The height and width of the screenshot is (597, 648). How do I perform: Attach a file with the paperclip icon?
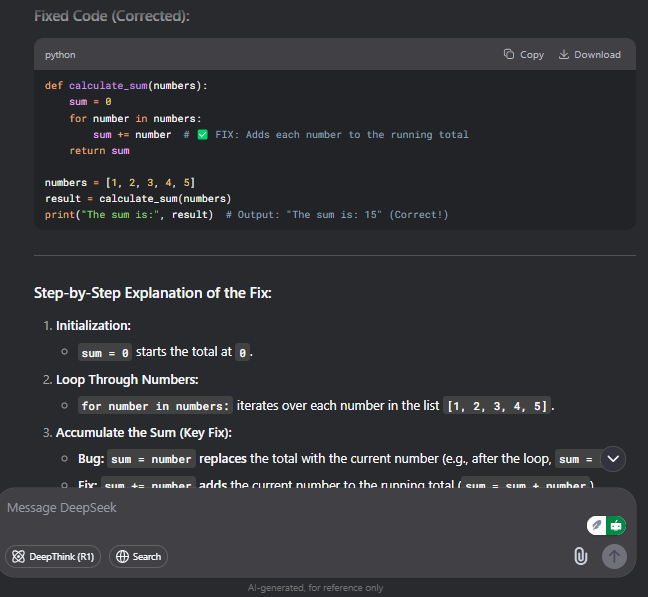[x=581, y=556]
